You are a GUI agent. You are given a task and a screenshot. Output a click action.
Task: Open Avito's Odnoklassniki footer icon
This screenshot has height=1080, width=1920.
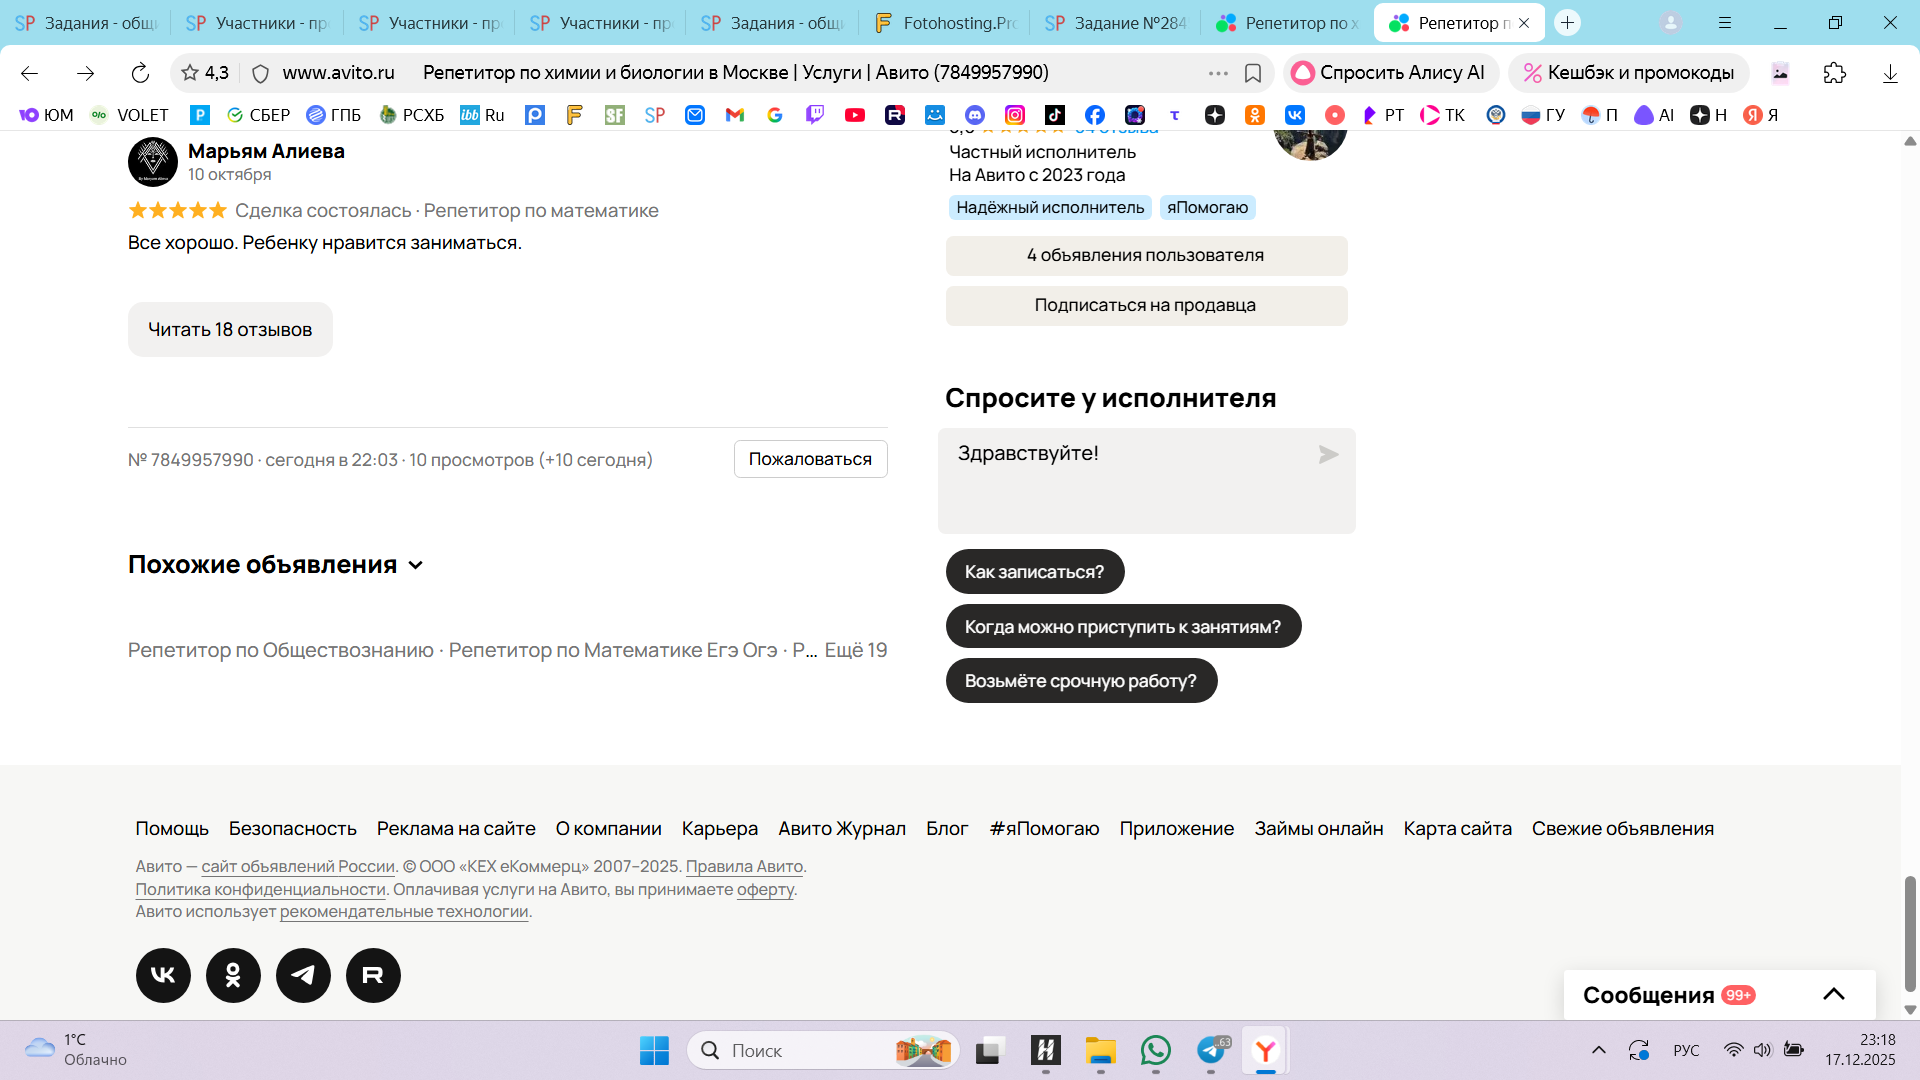233,975
